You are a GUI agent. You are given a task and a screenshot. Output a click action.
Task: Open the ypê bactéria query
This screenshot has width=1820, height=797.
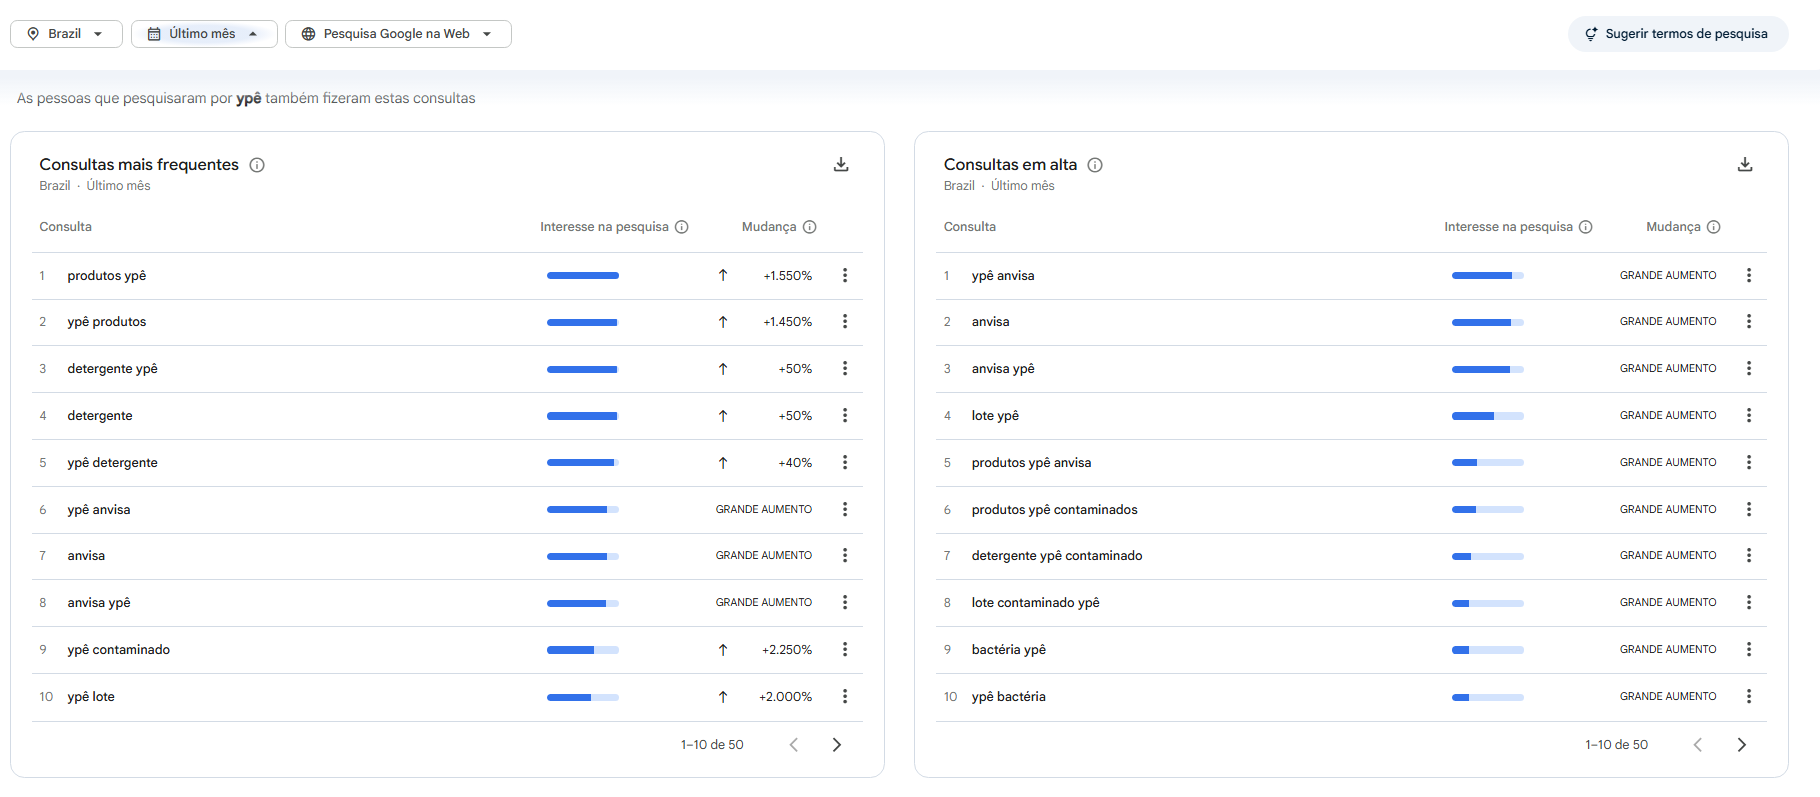click(x=1009, y=697)
